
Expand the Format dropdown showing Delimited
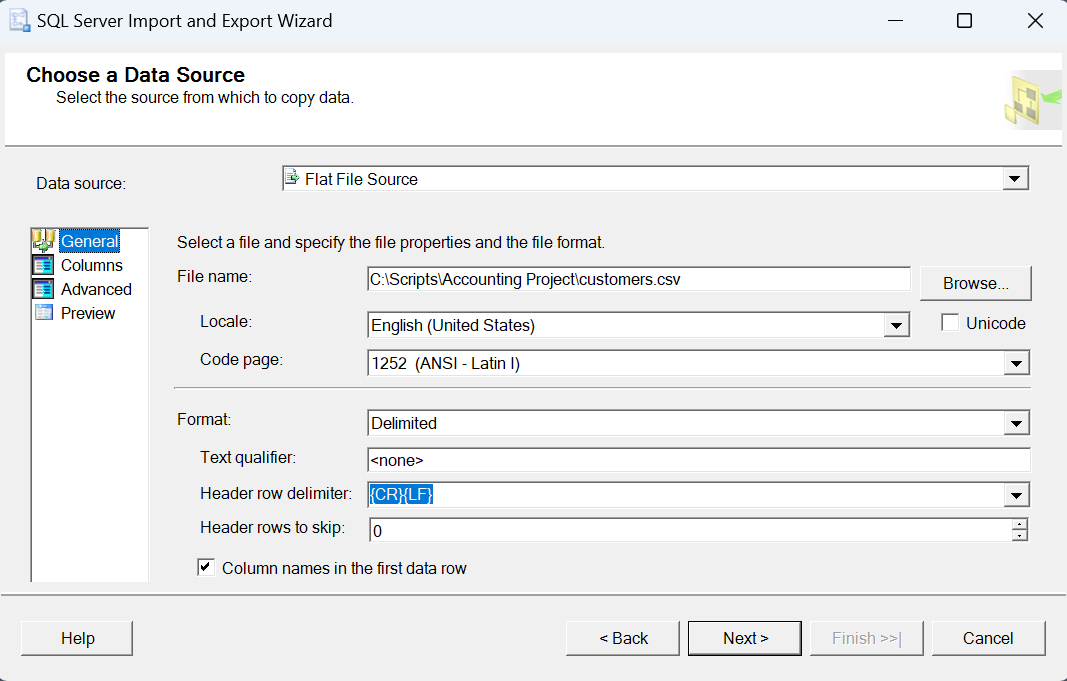click(x=1016, y=422)
